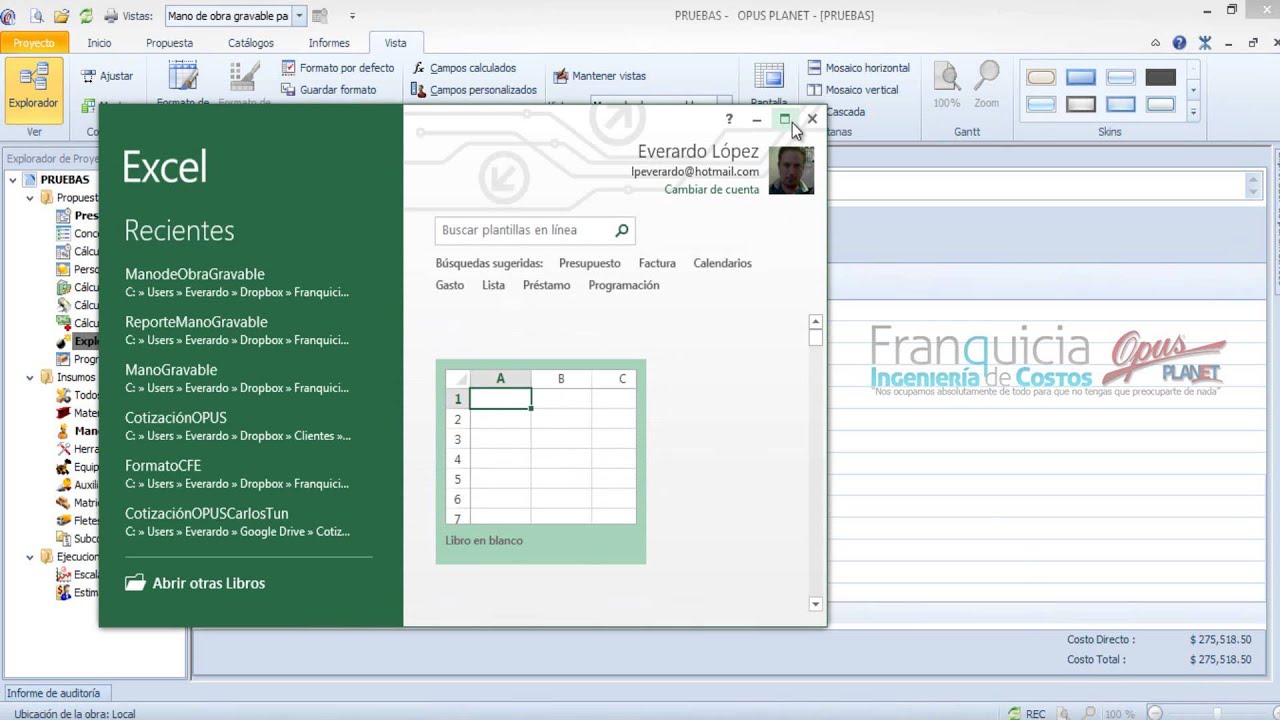Select the Vista ribbon tab
Viewport: 1280px width, 720px height.
[395, 43]
